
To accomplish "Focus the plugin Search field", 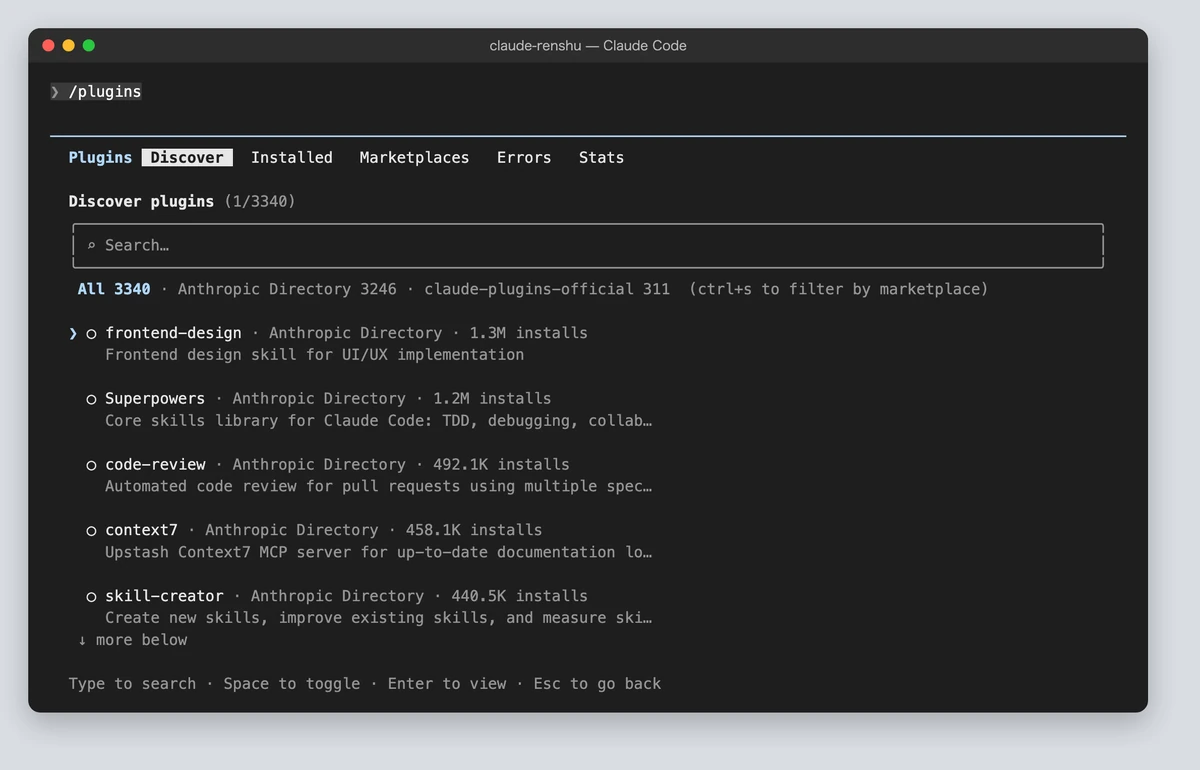I will (588, 245).
